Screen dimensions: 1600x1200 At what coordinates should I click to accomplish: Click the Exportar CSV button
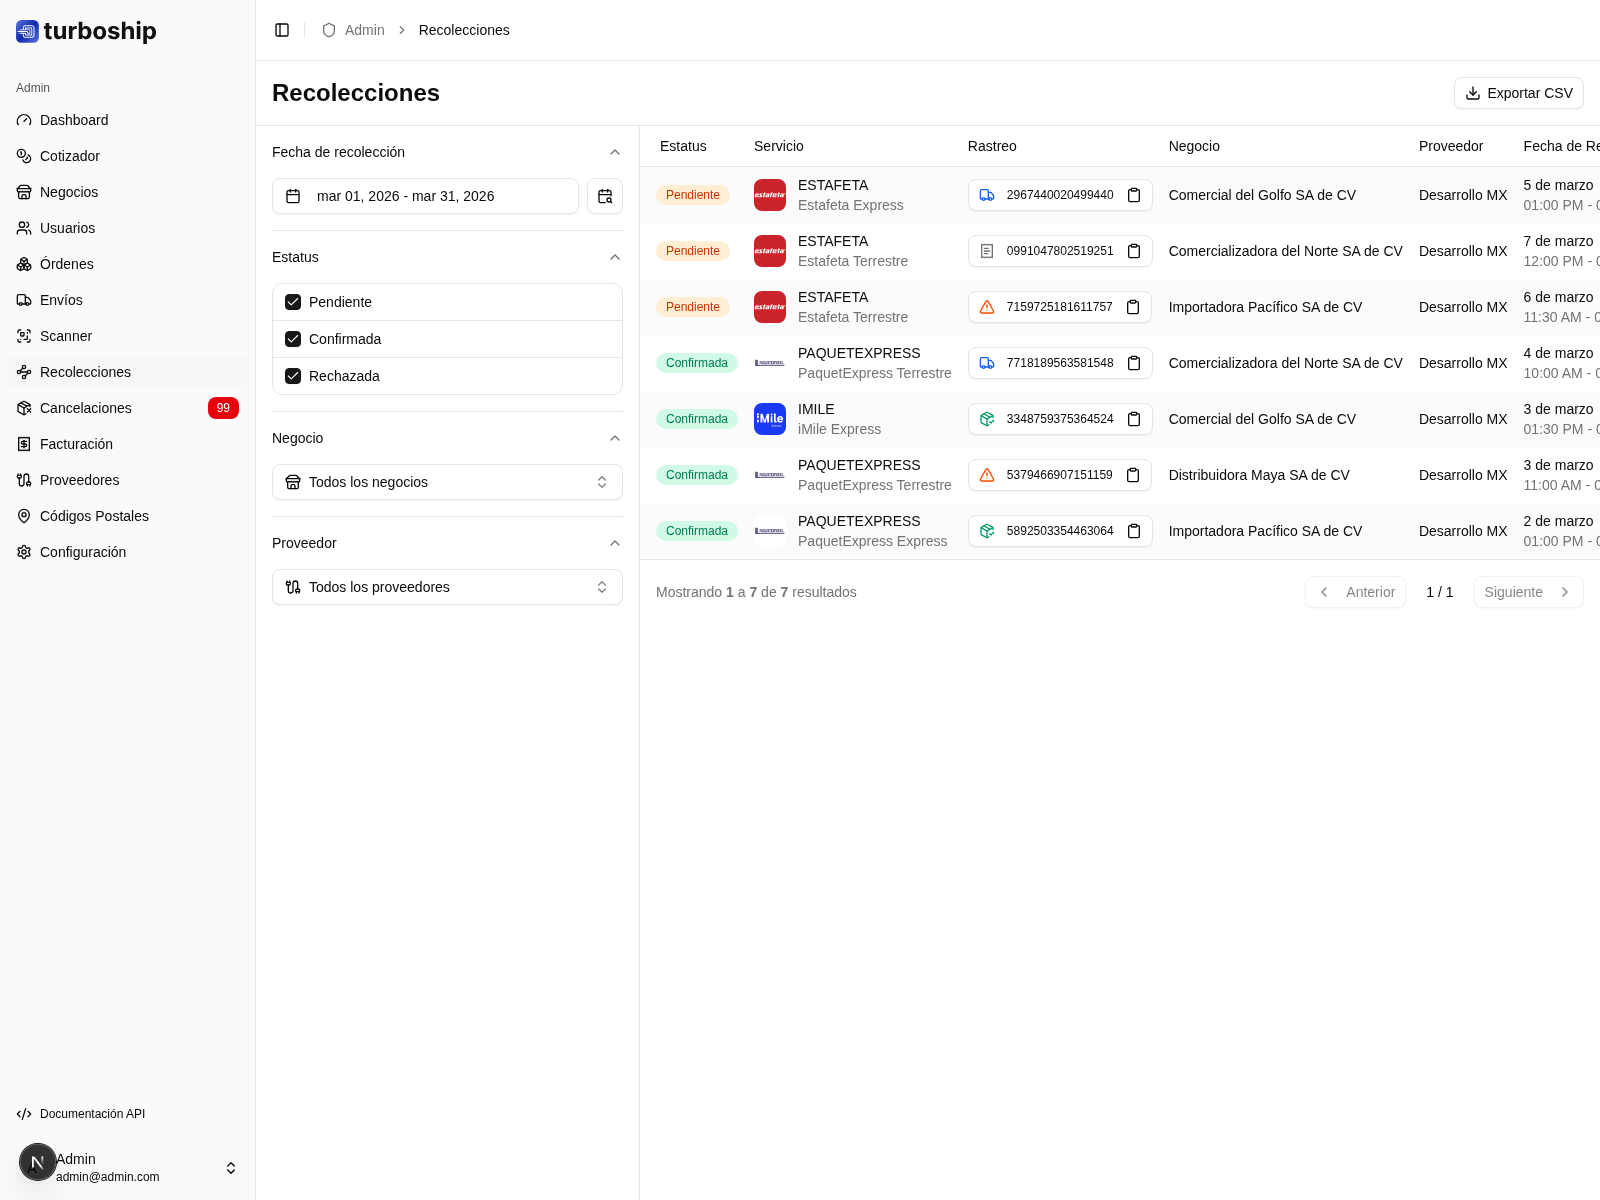pos(1518,93)
